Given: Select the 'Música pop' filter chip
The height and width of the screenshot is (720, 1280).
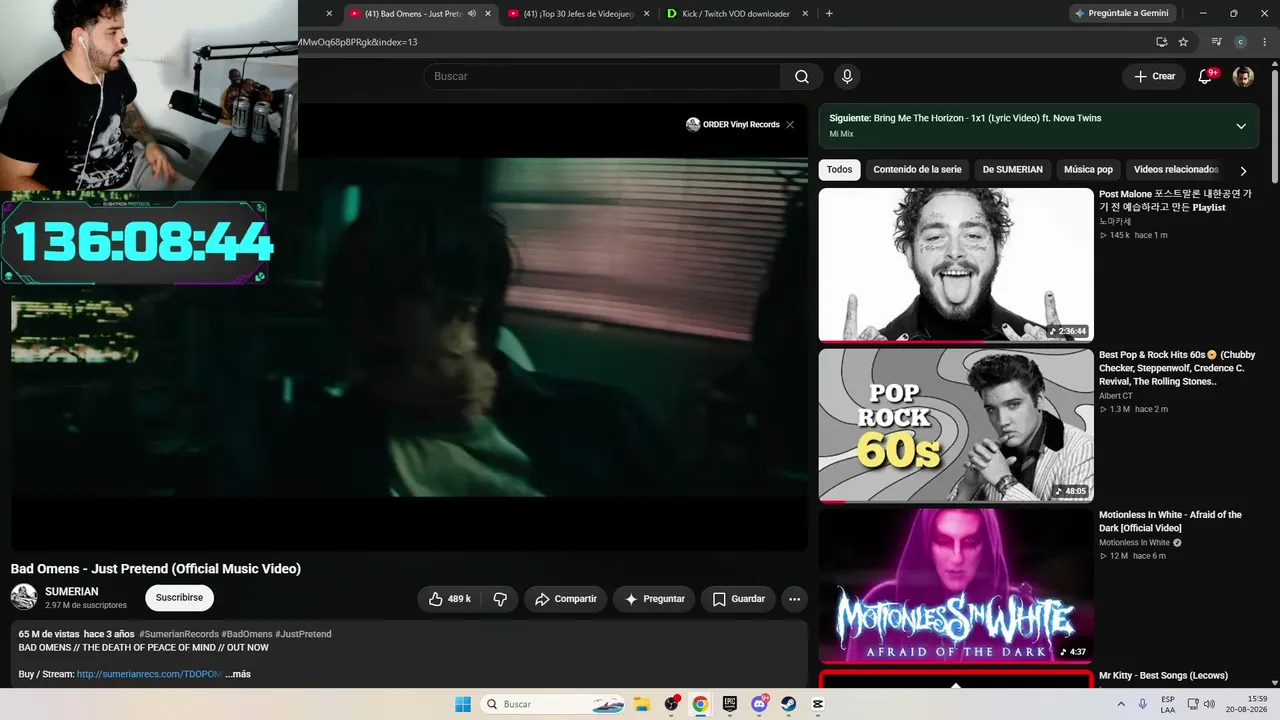Looking at the screenshot, I should 1088,170.
